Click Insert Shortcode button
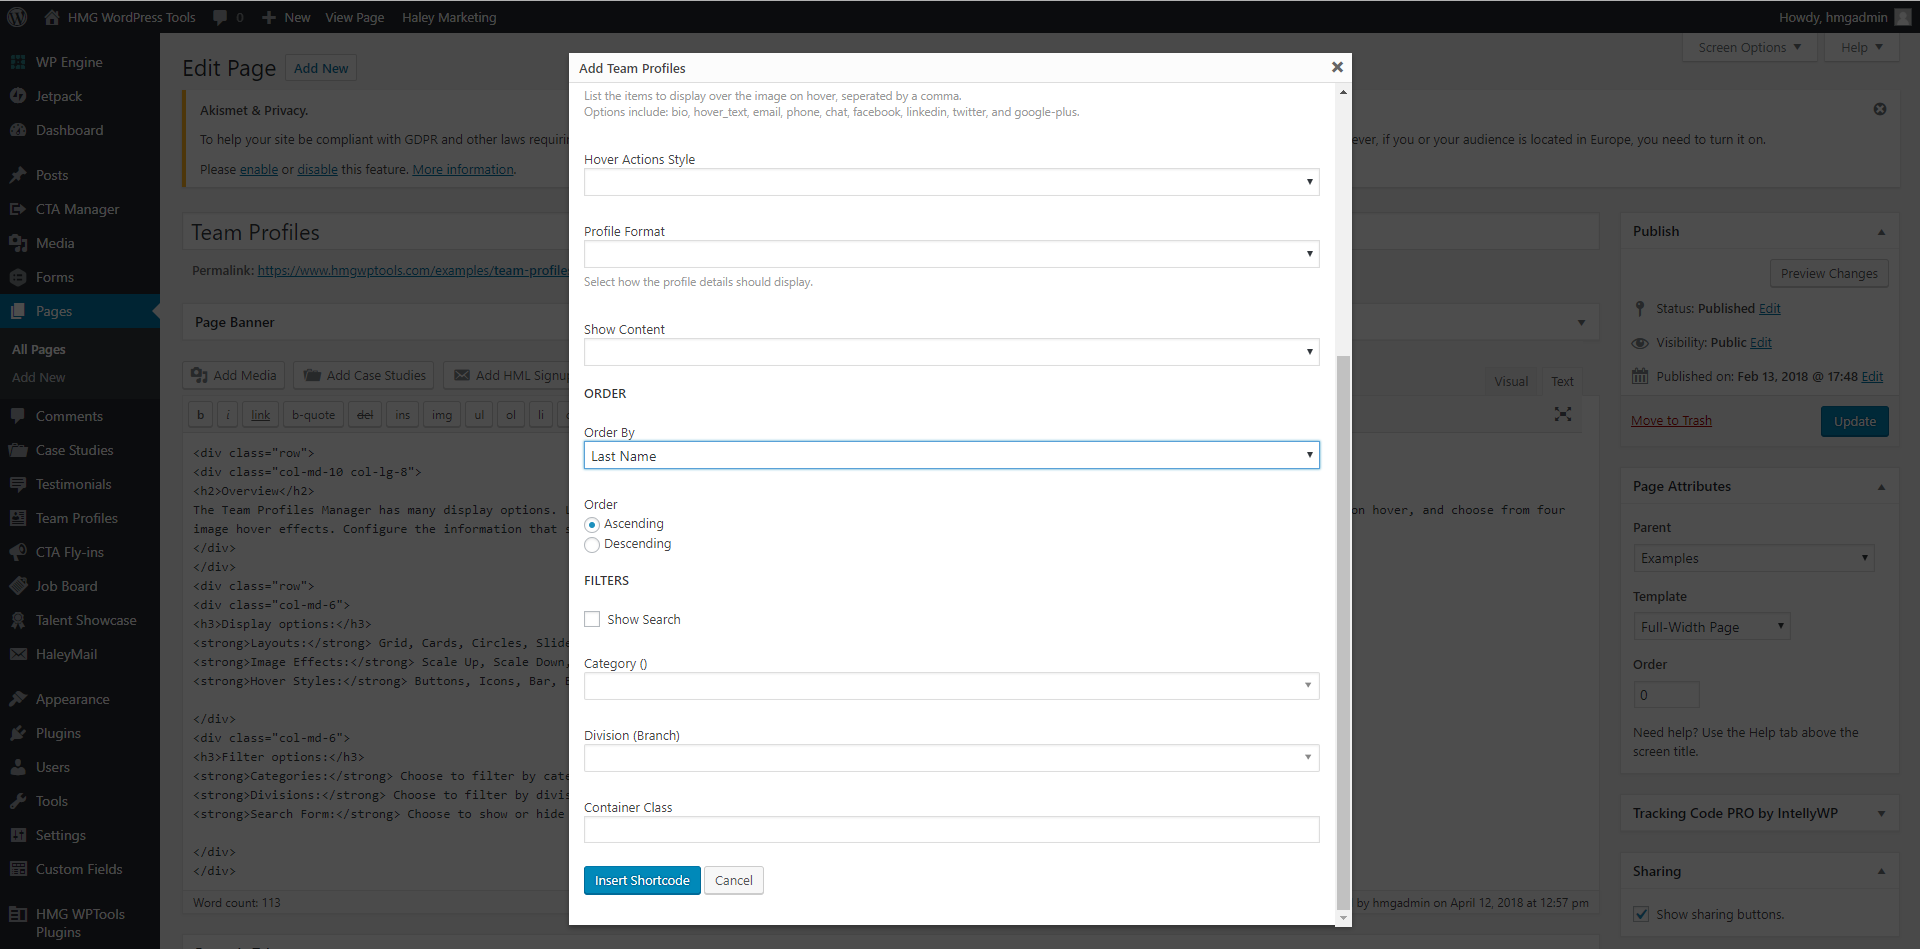The image size is (1920, 949). (642, 880)
